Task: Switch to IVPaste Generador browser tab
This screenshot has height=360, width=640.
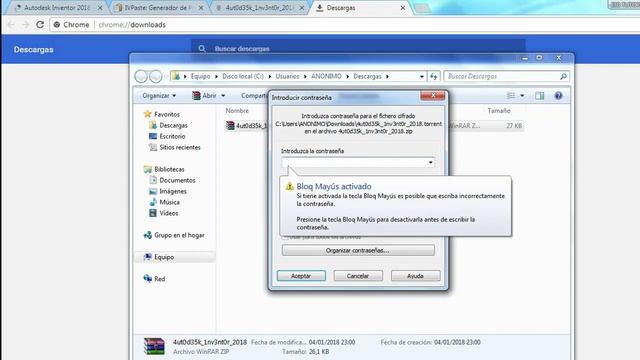Action: click(159, 8)
